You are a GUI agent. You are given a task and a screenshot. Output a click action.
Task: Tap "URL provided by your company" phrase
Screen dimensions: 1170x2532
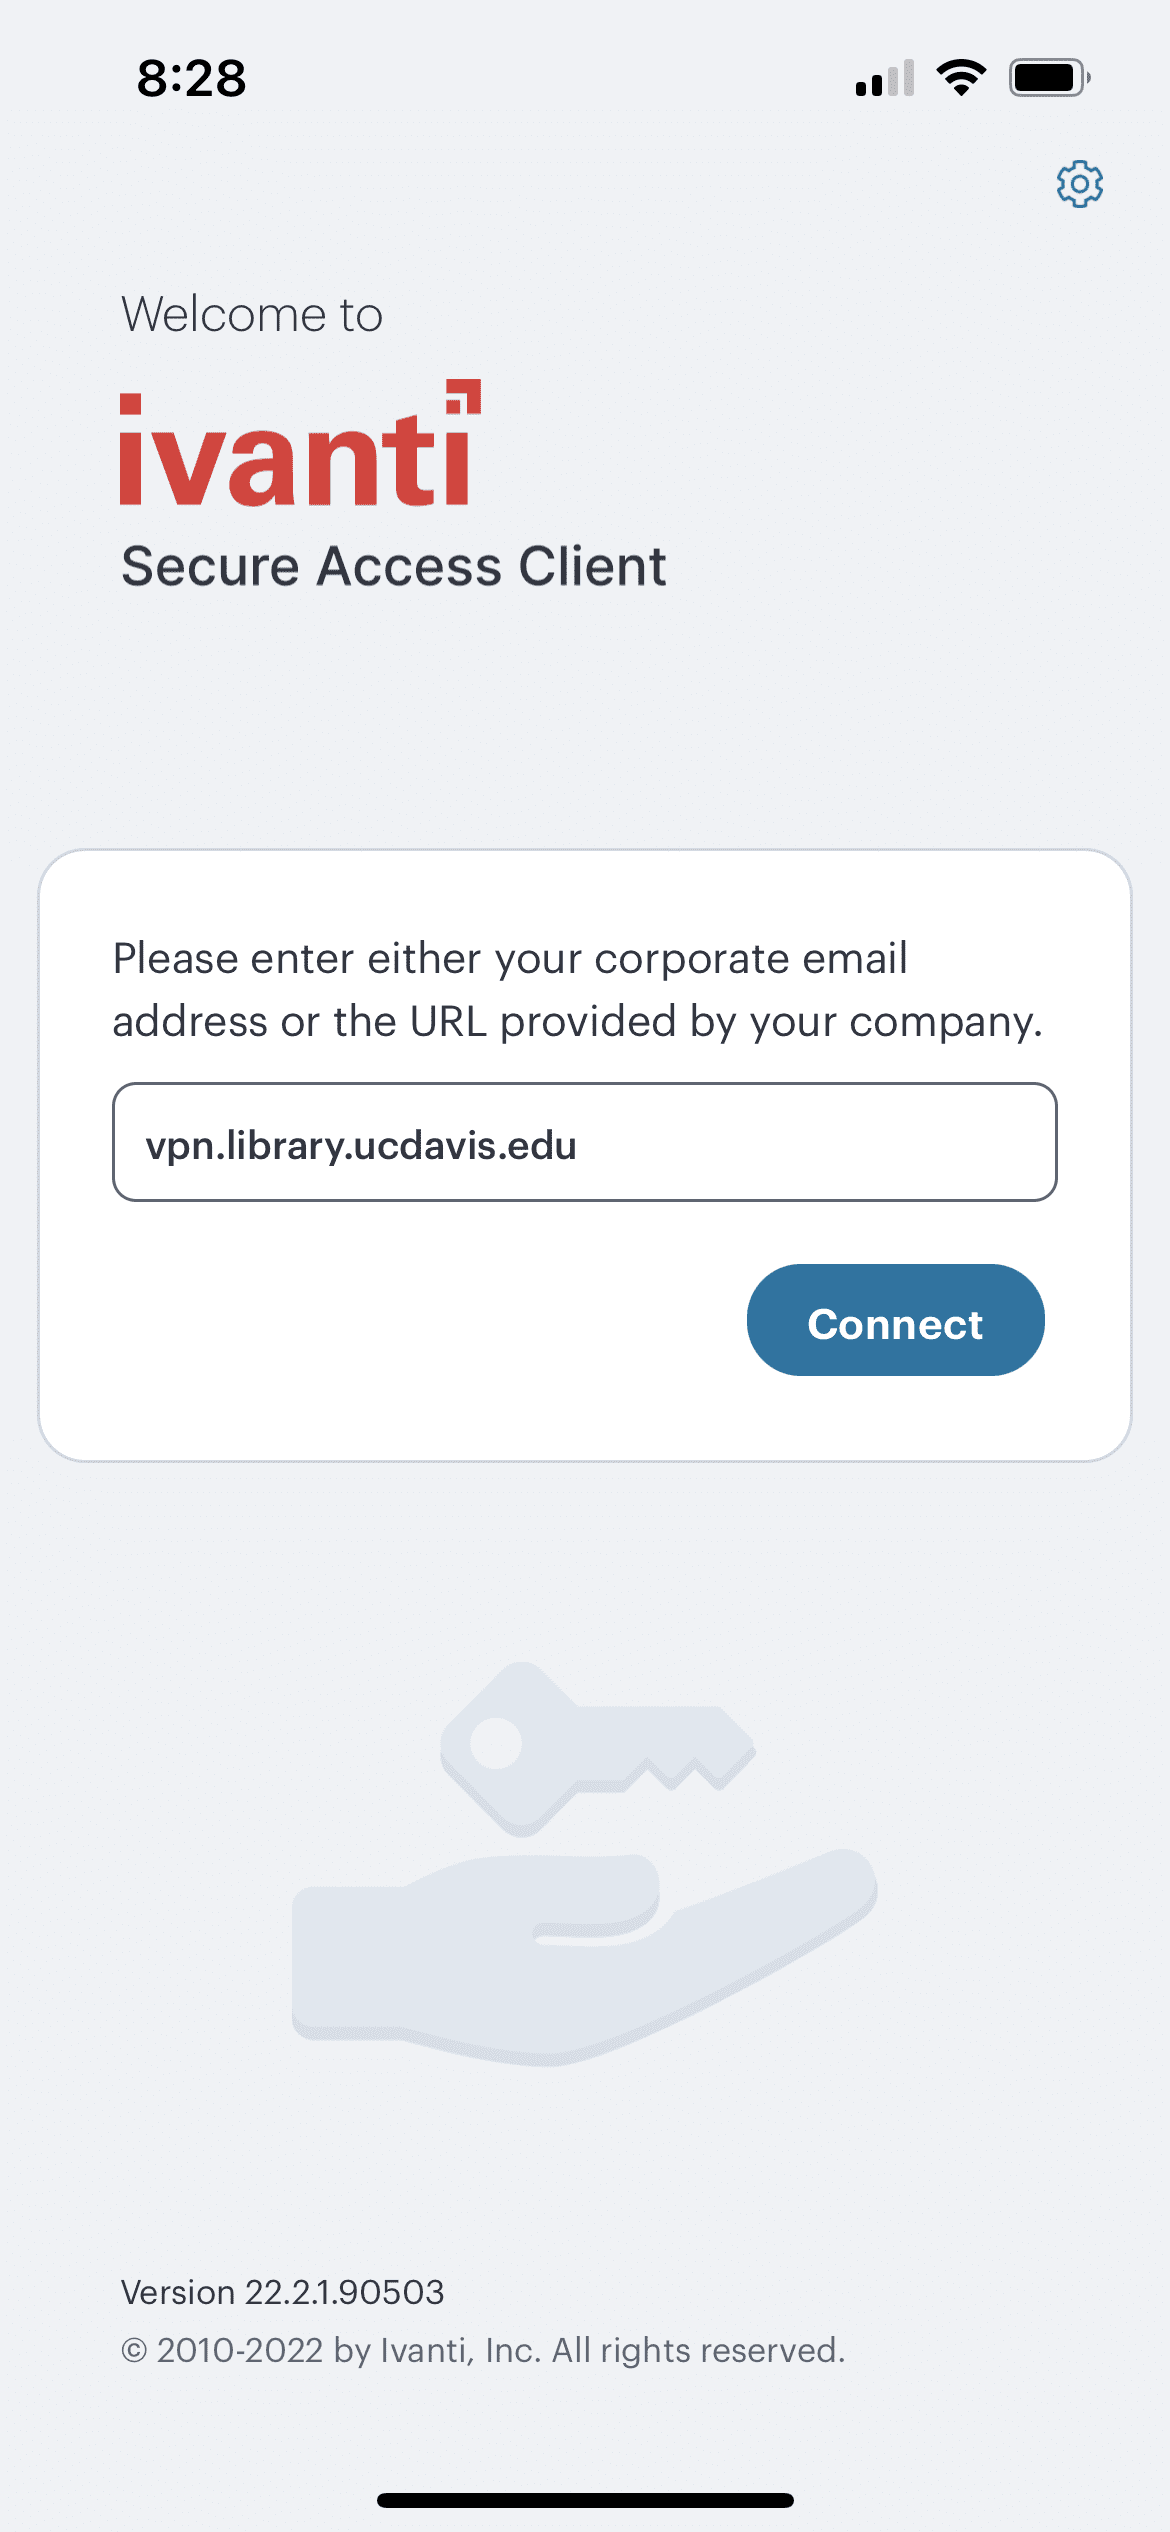(725, 1022)
